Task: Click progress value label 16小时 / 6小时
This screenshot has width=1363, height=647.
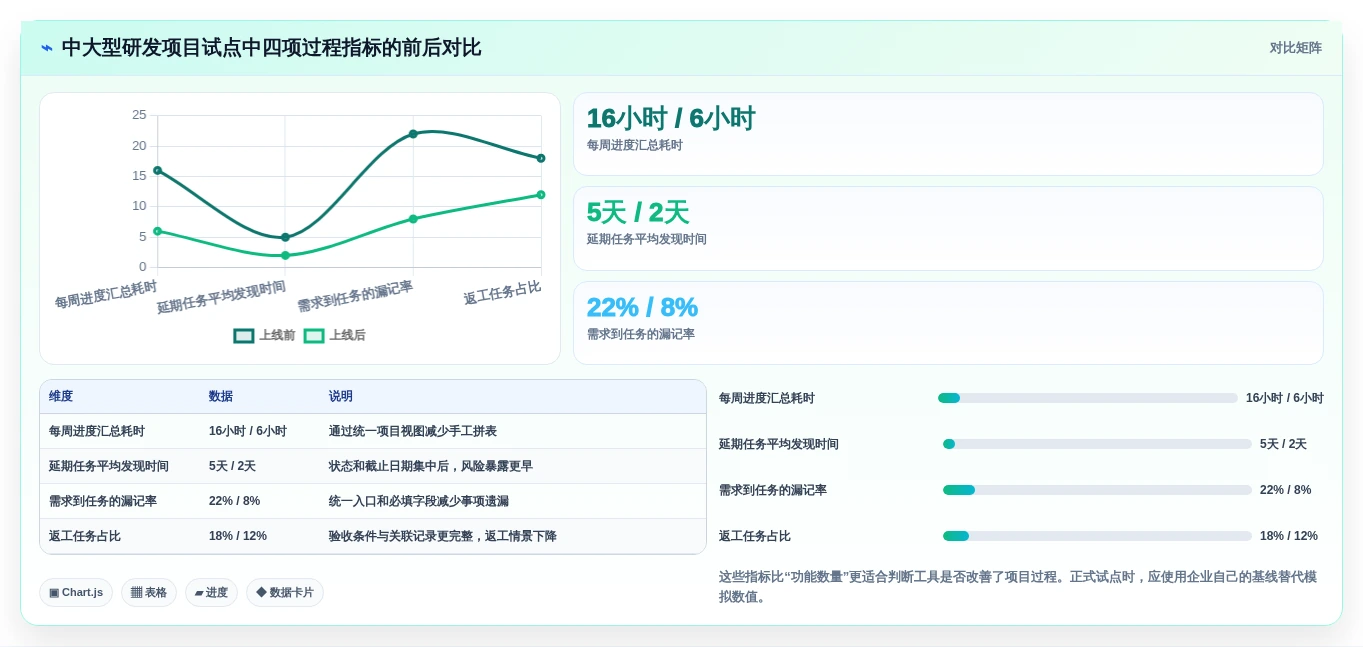Action: tap(1285, 398)
